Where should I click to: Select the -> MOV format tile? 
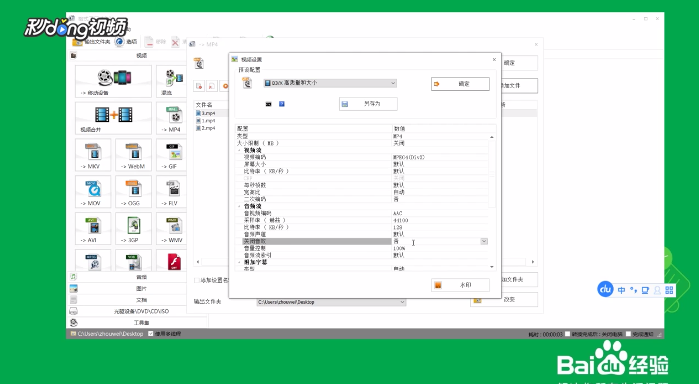tap(93, 192)
